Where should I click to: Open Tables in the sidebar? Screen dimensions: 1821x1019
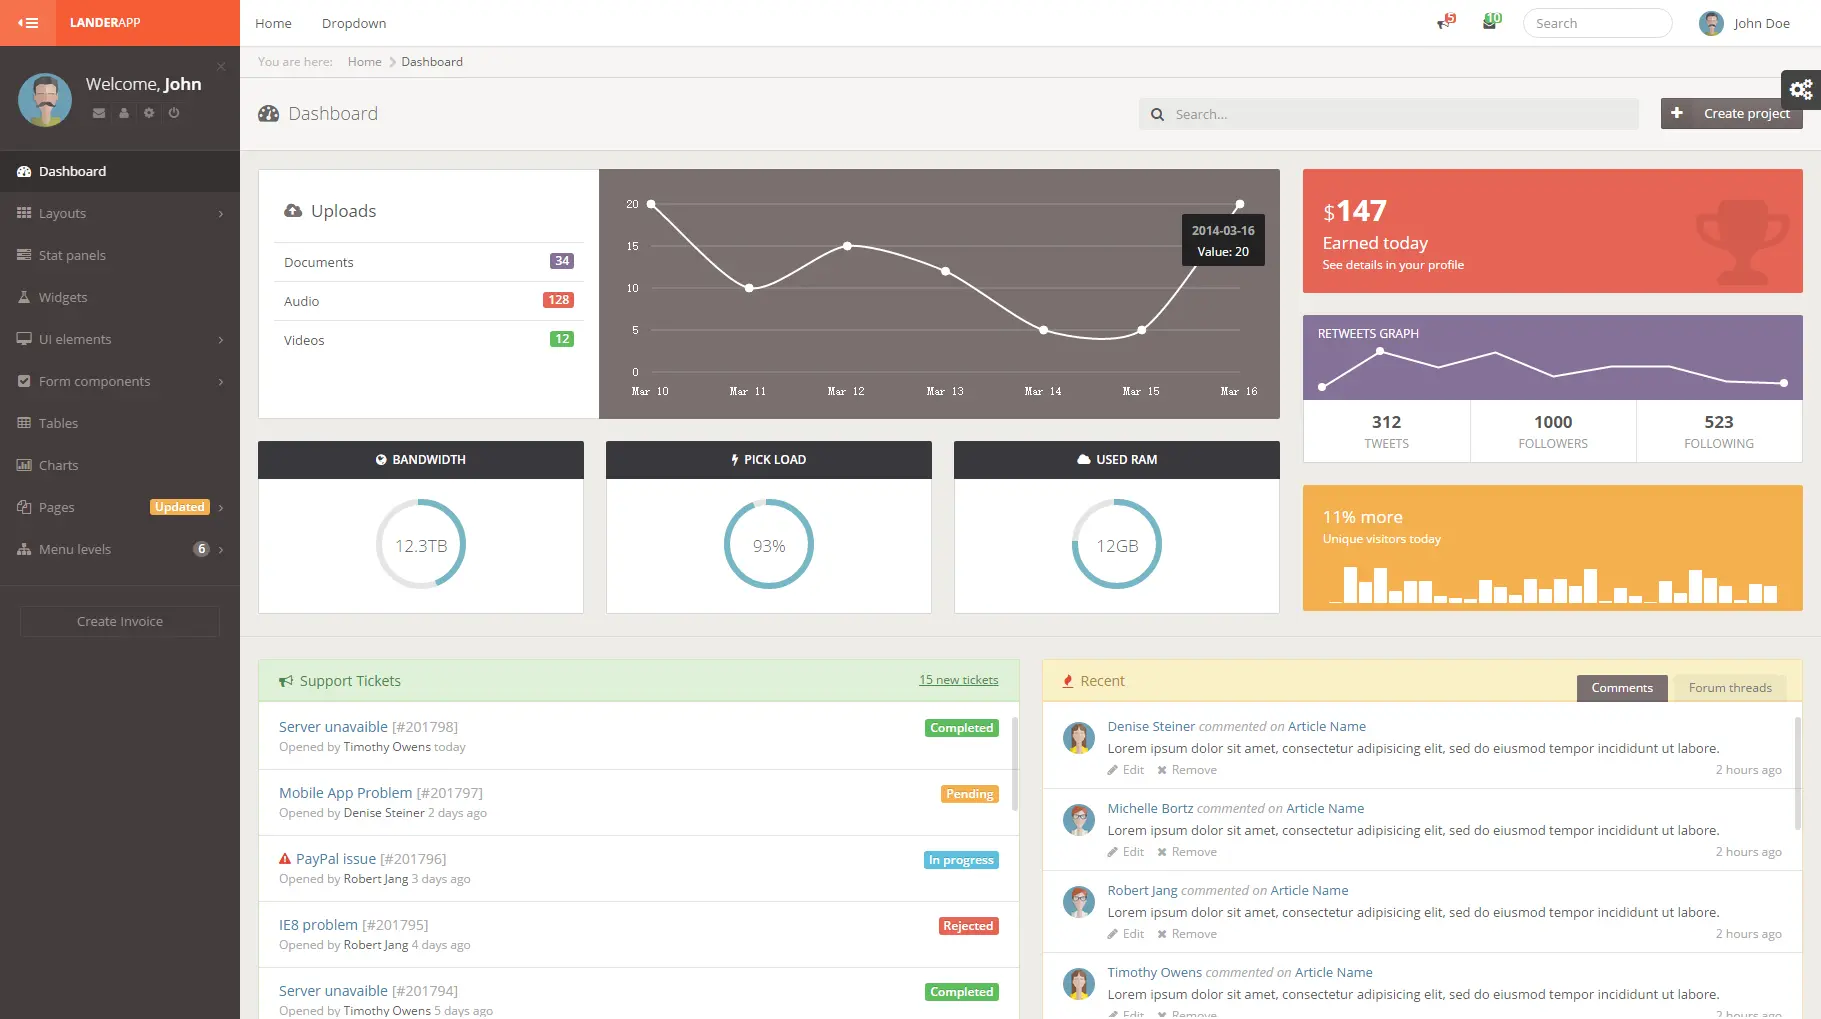120,423
